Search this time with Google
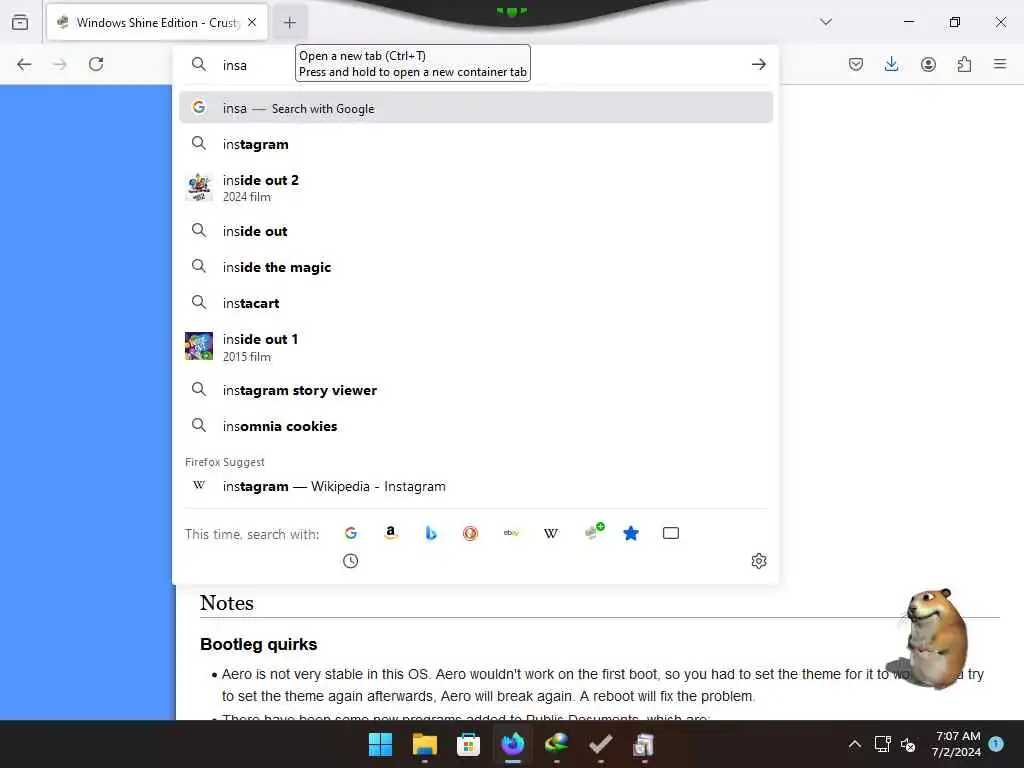This screenshot has width=1024, height=768. pos(351,533)
